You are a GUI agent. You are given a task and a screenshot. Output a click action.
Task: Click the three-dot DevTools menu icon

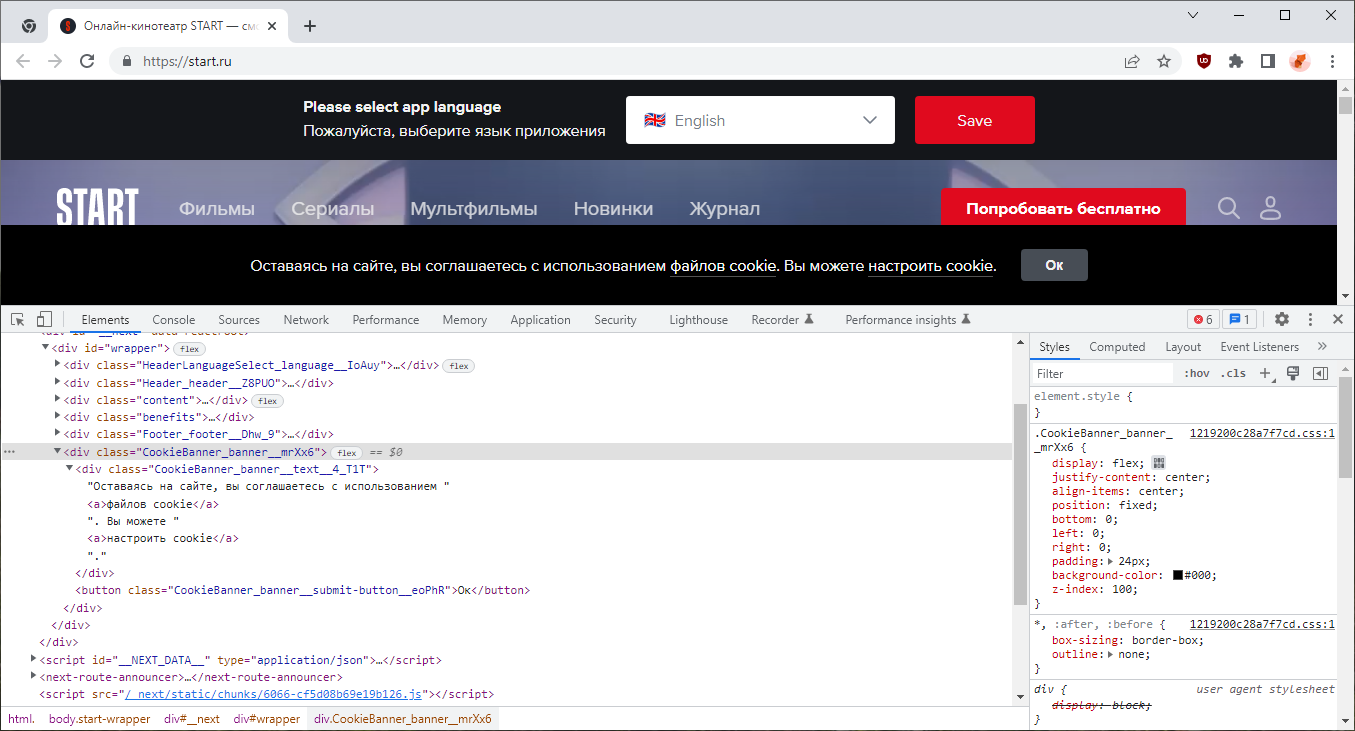[1310, 318]
